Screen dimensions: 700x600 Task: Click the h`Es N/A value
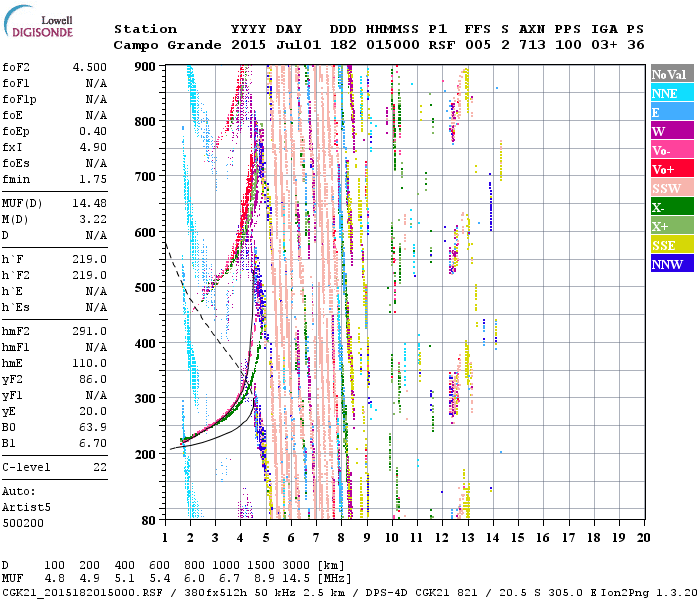click(x=96, y=307)
